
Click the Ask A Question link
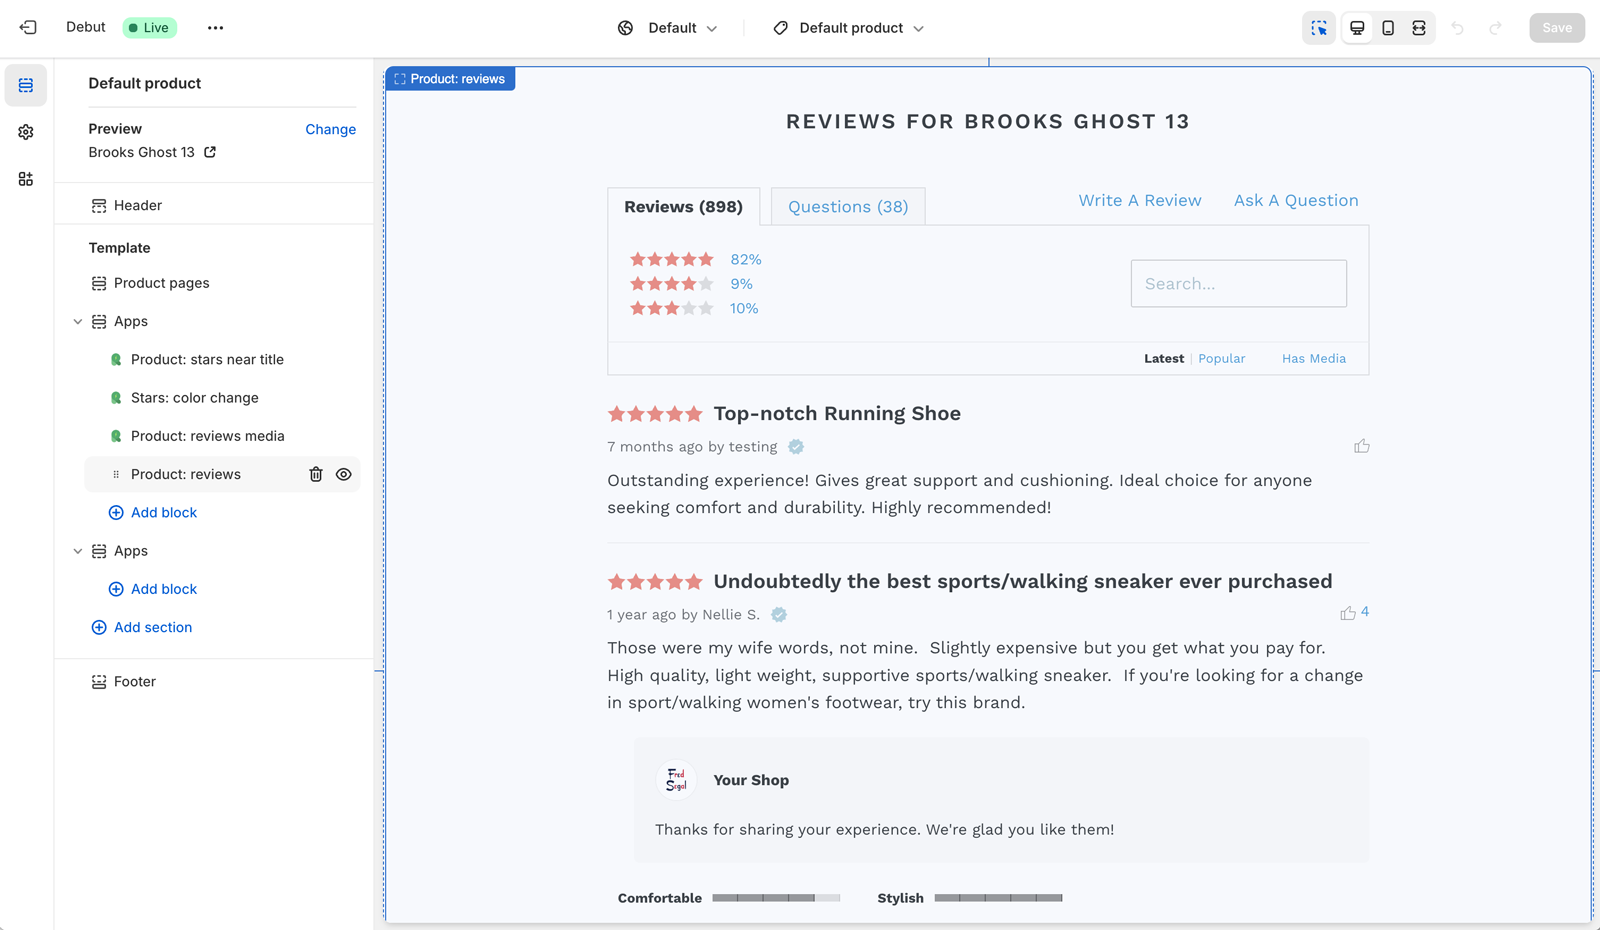(1296, 201)
